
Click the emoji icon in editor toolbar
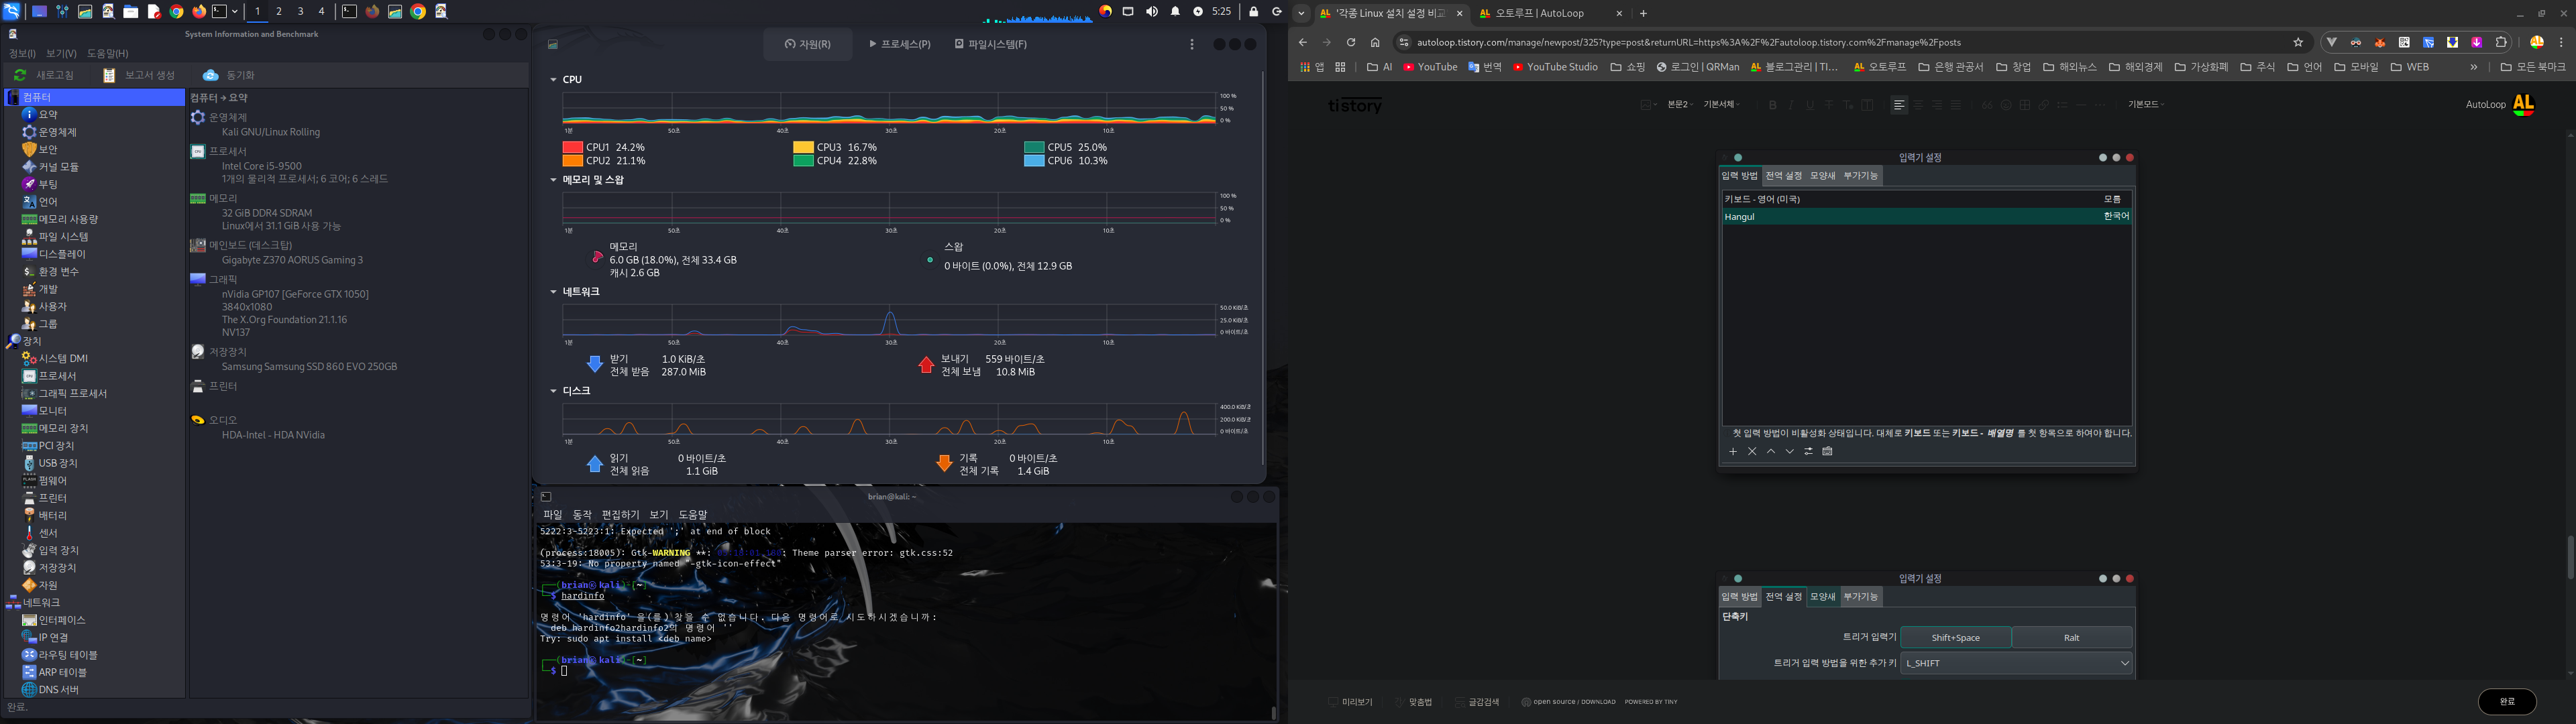tap(2006, 105)
